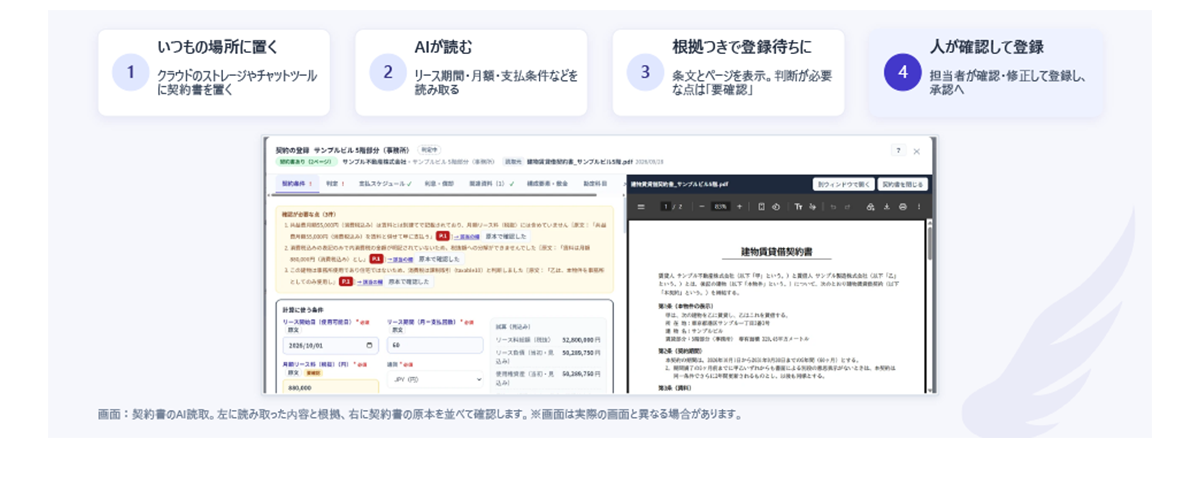Click 原本で確認した for the third warning item
This screenshot has width=1200, height=480.
pyautogui.click(x=408, y=282)
